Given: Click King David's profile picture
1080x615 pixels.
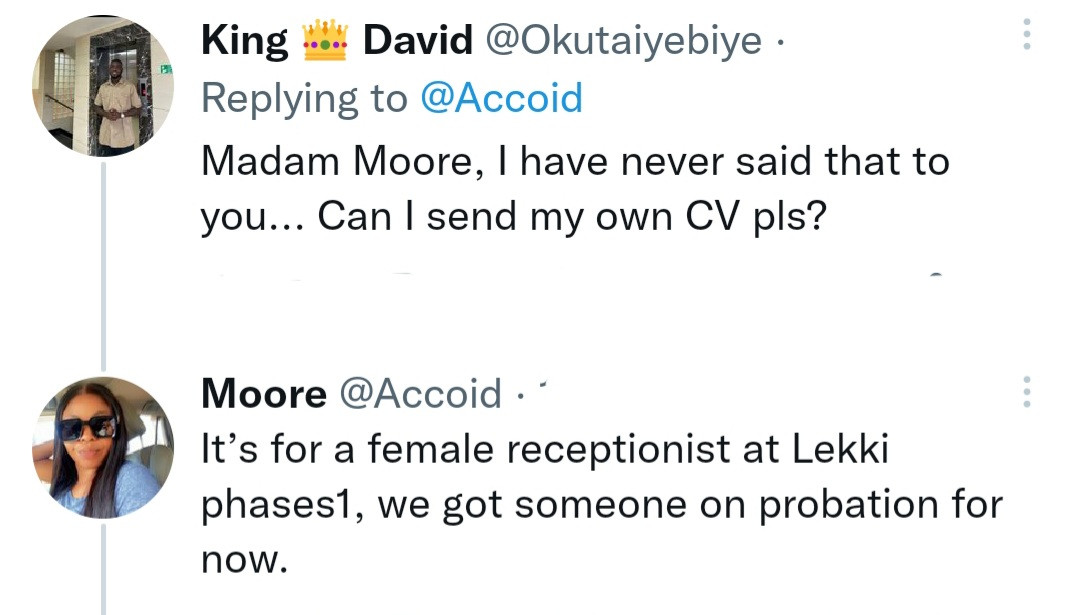Looking at the screenshot, I should point(103,87).
